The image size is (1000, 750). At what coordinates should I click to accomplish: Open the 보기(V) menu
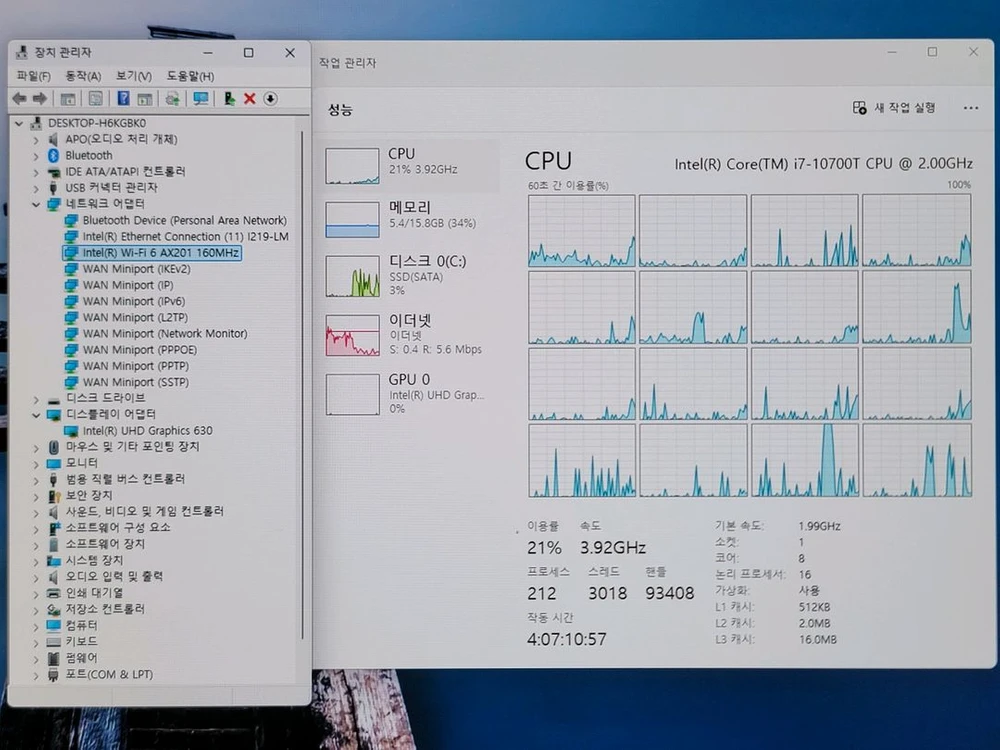click(133, 76)
